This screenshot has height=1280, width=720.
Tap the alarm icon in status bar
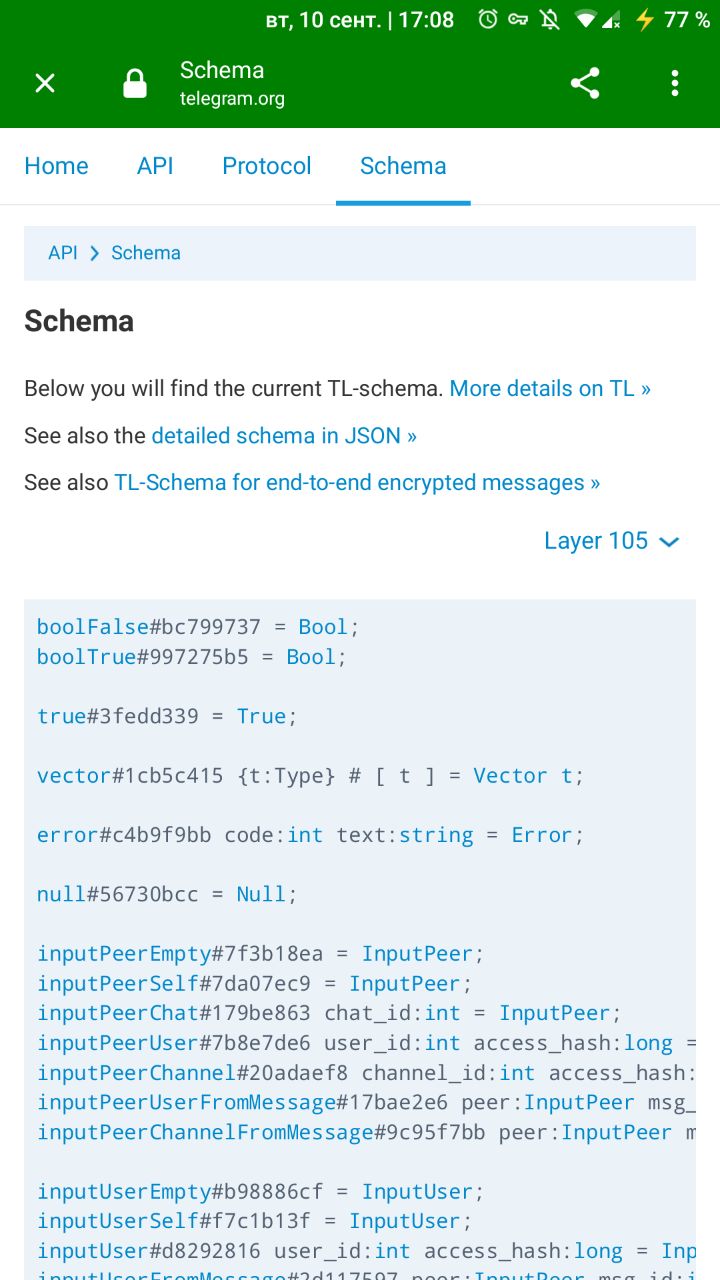click(488, 20)
